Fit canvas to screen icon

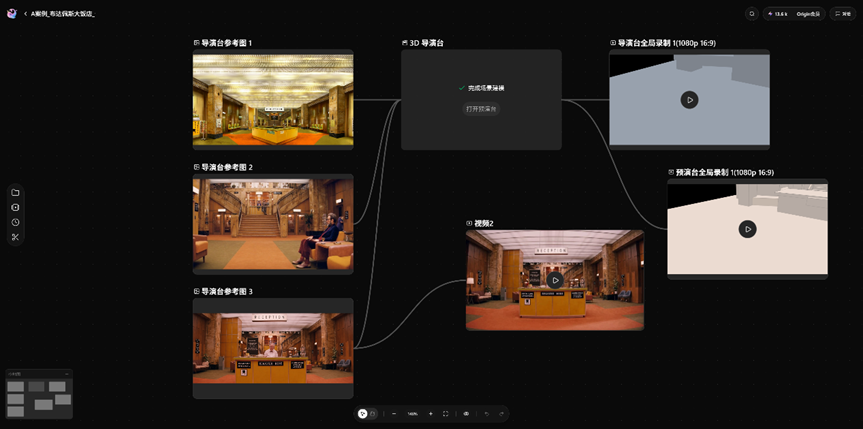(x=446, y=414)
